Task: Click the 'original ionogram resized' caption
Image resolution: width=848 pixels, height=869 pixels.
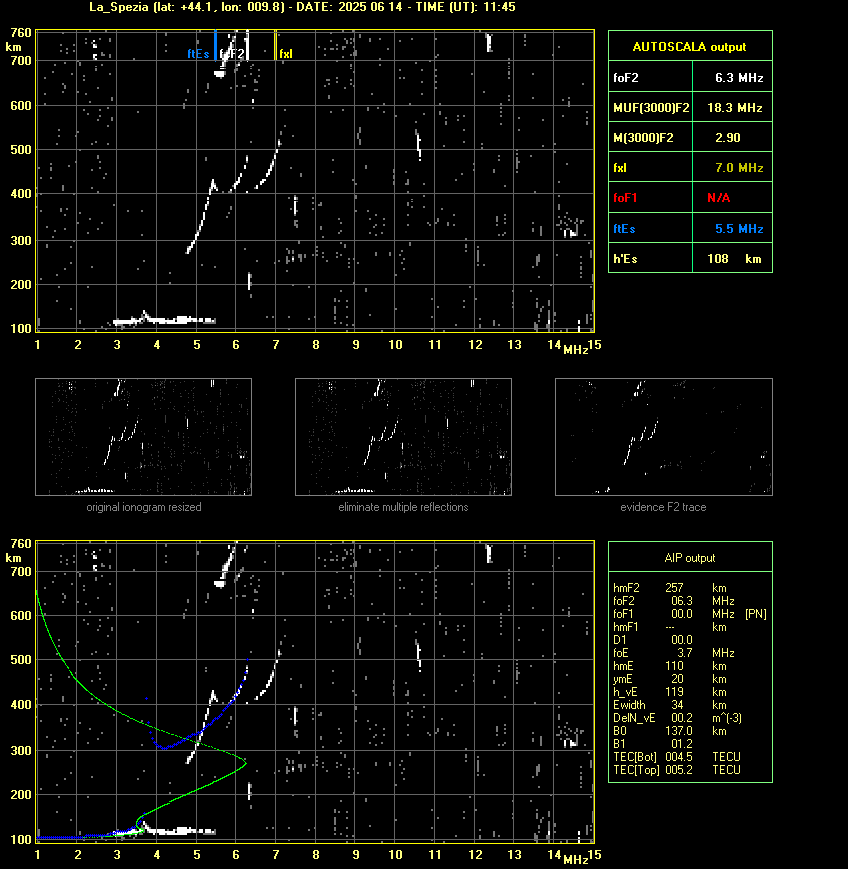Action: (144, 507)
